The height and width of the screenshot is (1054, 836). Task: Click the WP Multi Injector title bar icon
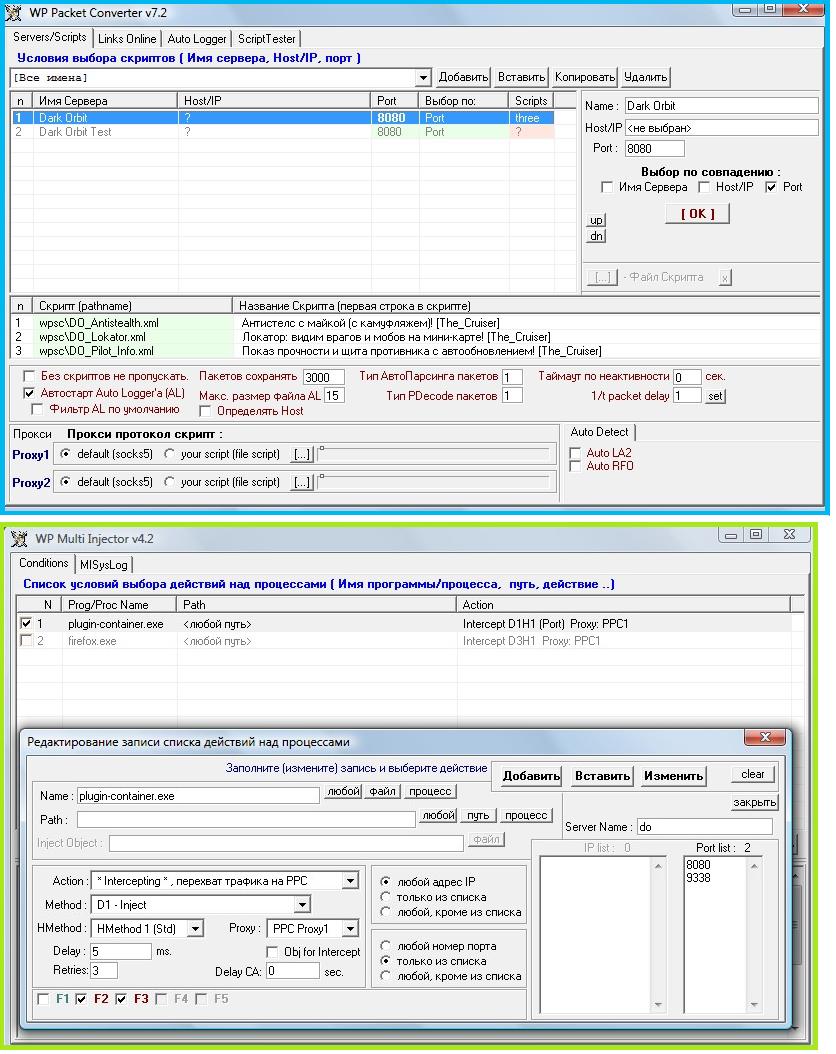pyautogui.click(x=19, y=538)
